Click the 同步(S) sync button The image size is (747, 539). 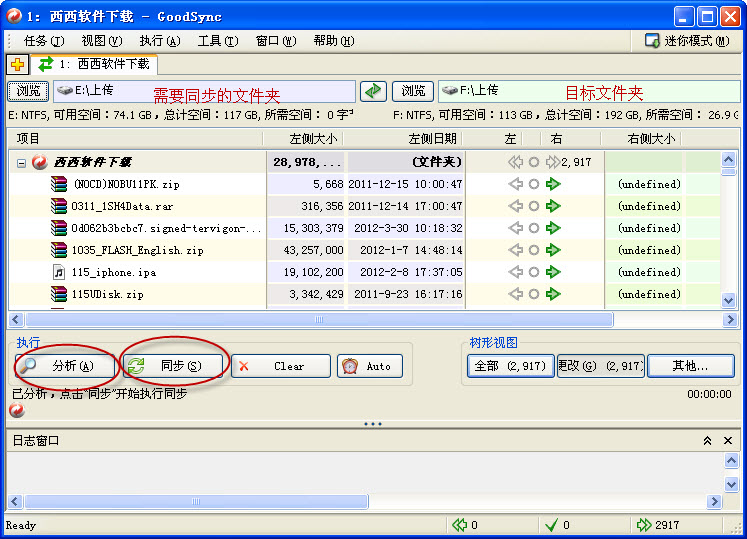173,366
